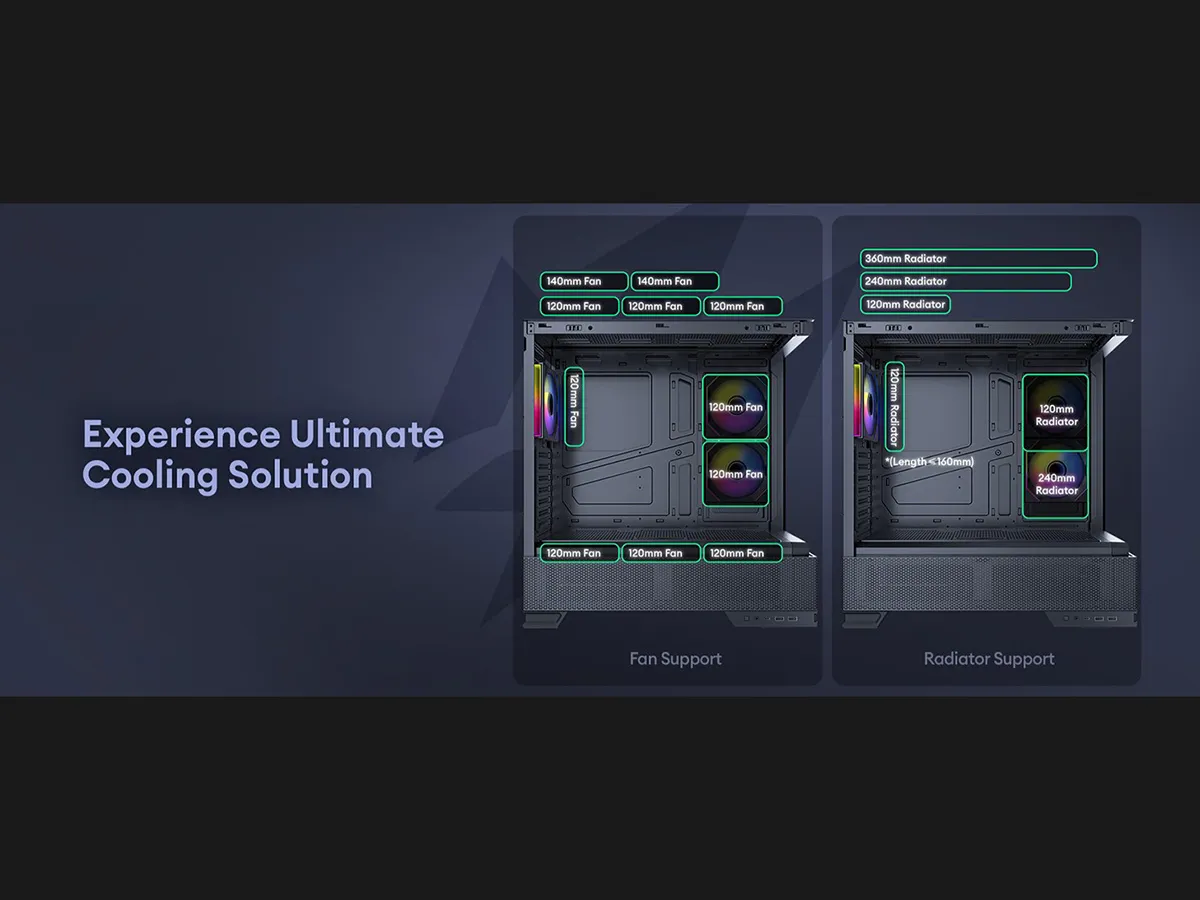Click the "Experience Ultimate Cooling Solution" heading
The width and height of the screenshot is (1200, 900).
(x=263, y=455)
